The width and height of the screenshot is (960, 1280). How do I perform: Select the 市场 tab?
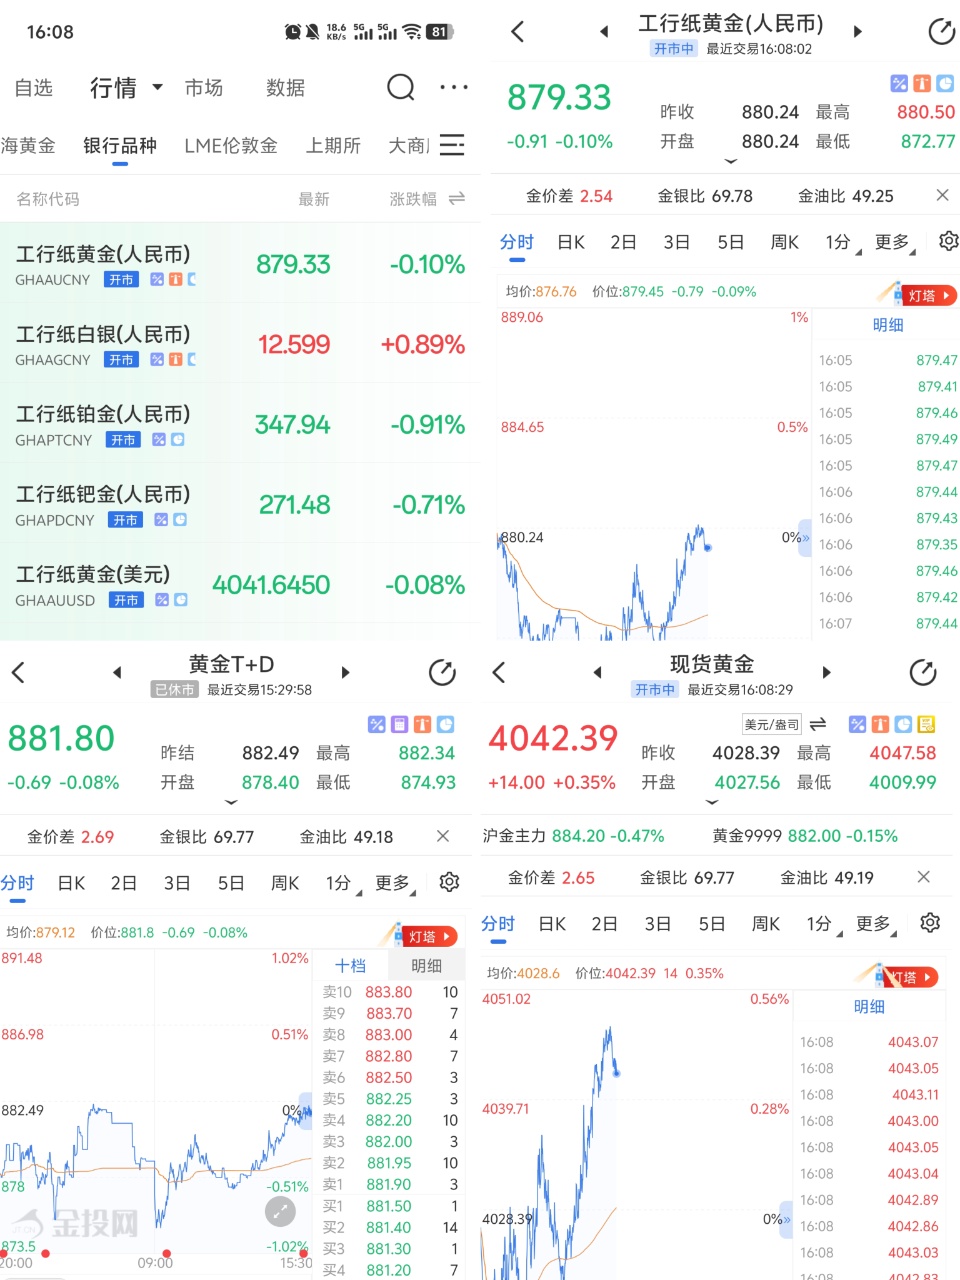point(204,88)
